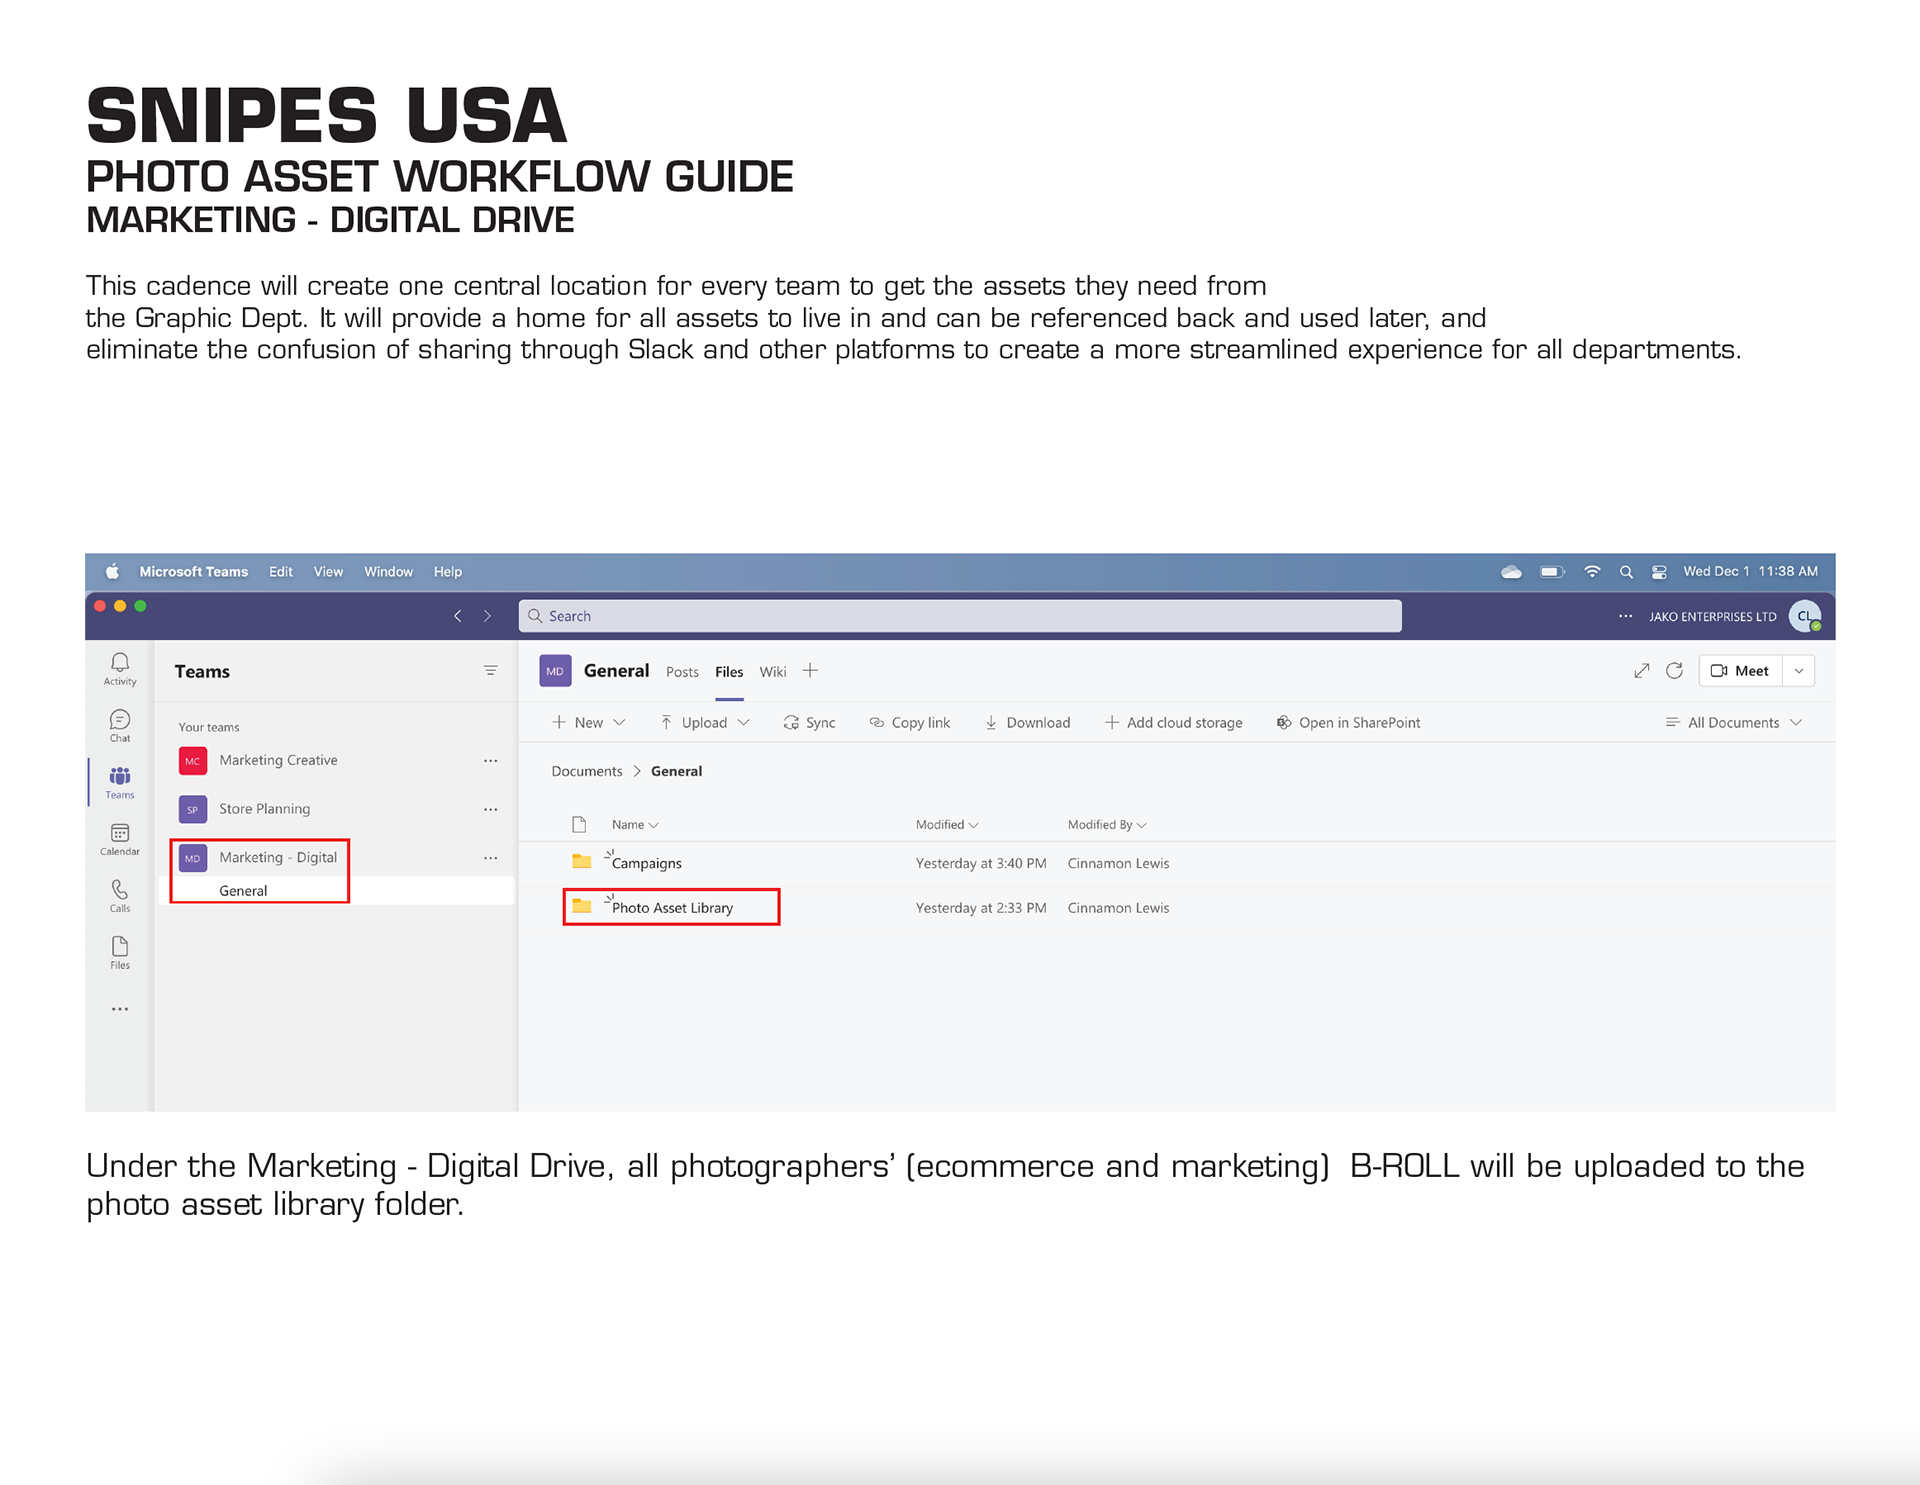Click the reload tab icon
The width and height of the screenshot is (1920, 1485).
(x=1674, y=671)
